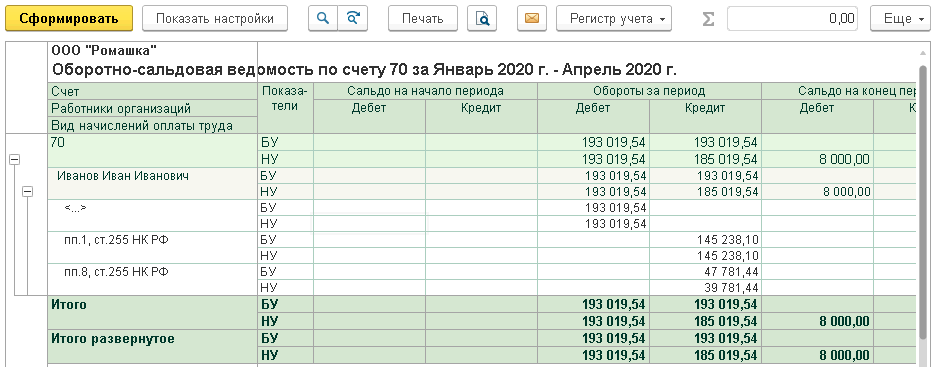Open print preview icon
Image resolution: width=939 pixels, height=367 pixels.
tap(483, 19)
